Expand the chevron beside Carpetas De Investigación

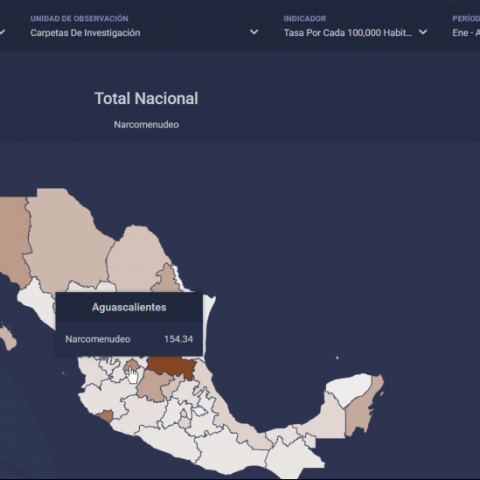pos(254,32)
